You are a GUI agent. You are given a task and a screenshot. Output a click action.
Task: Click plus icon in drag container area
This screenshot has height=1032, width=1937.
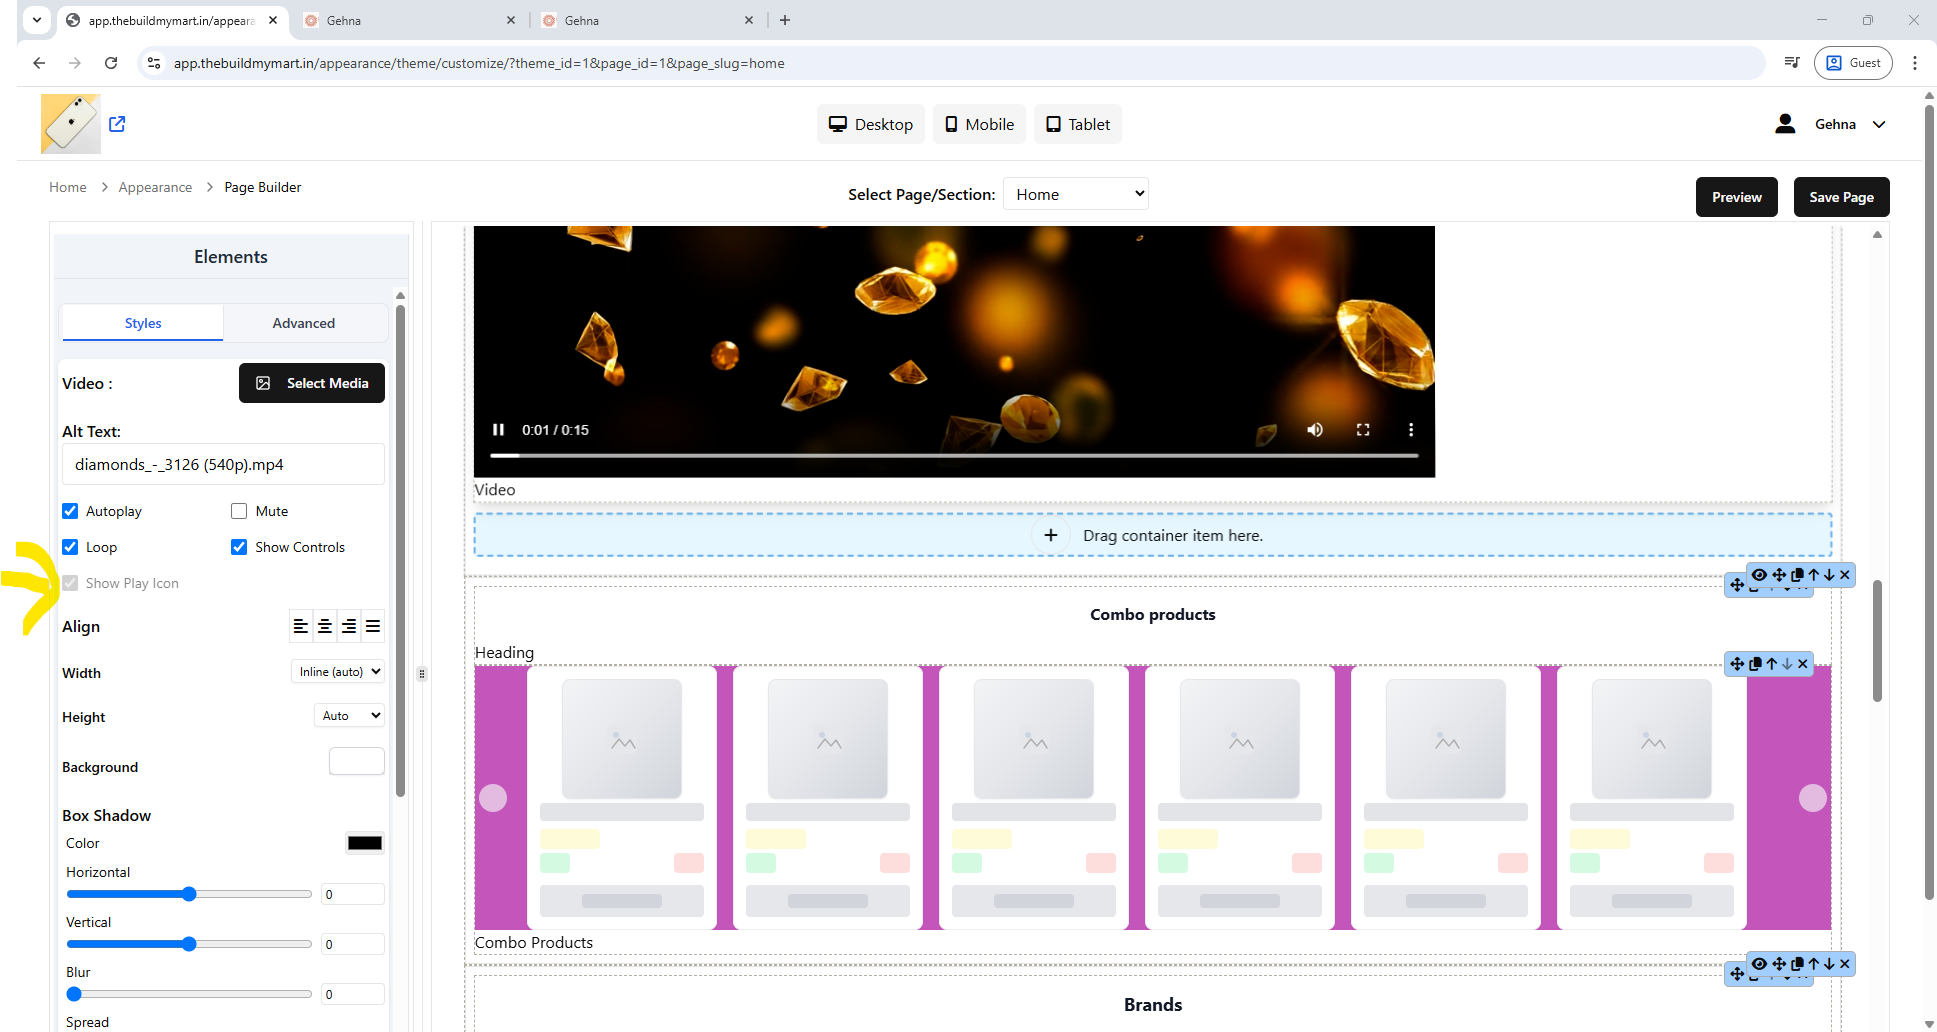point(1051,535)
